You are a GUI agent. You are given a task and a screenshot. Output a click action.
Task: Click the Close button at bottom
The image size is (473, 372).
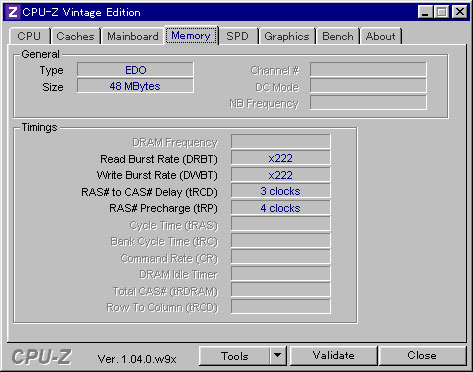[x=422, y=356]
